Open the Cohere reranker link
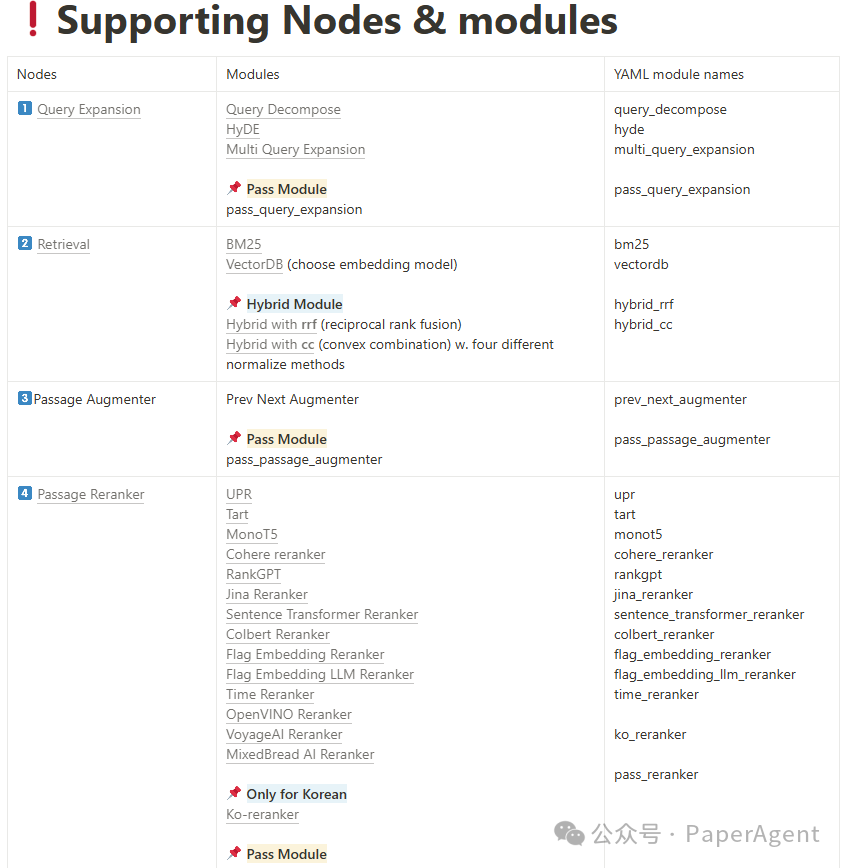The width and height of the screenshot is (846, 868). [x=276, y=554]
